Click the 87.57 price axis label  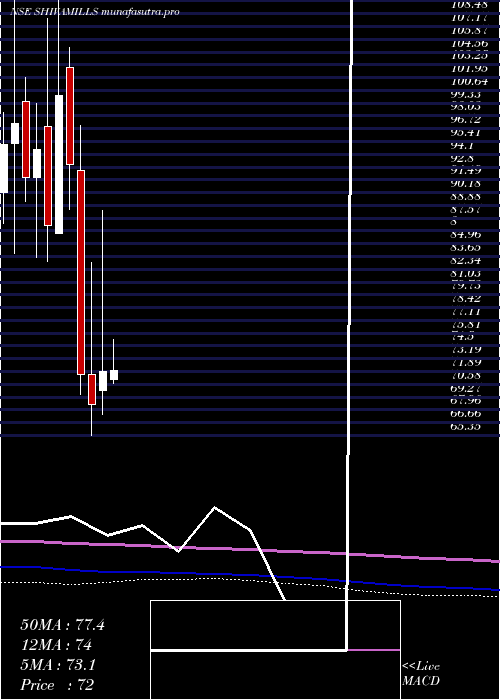point(467,209)
